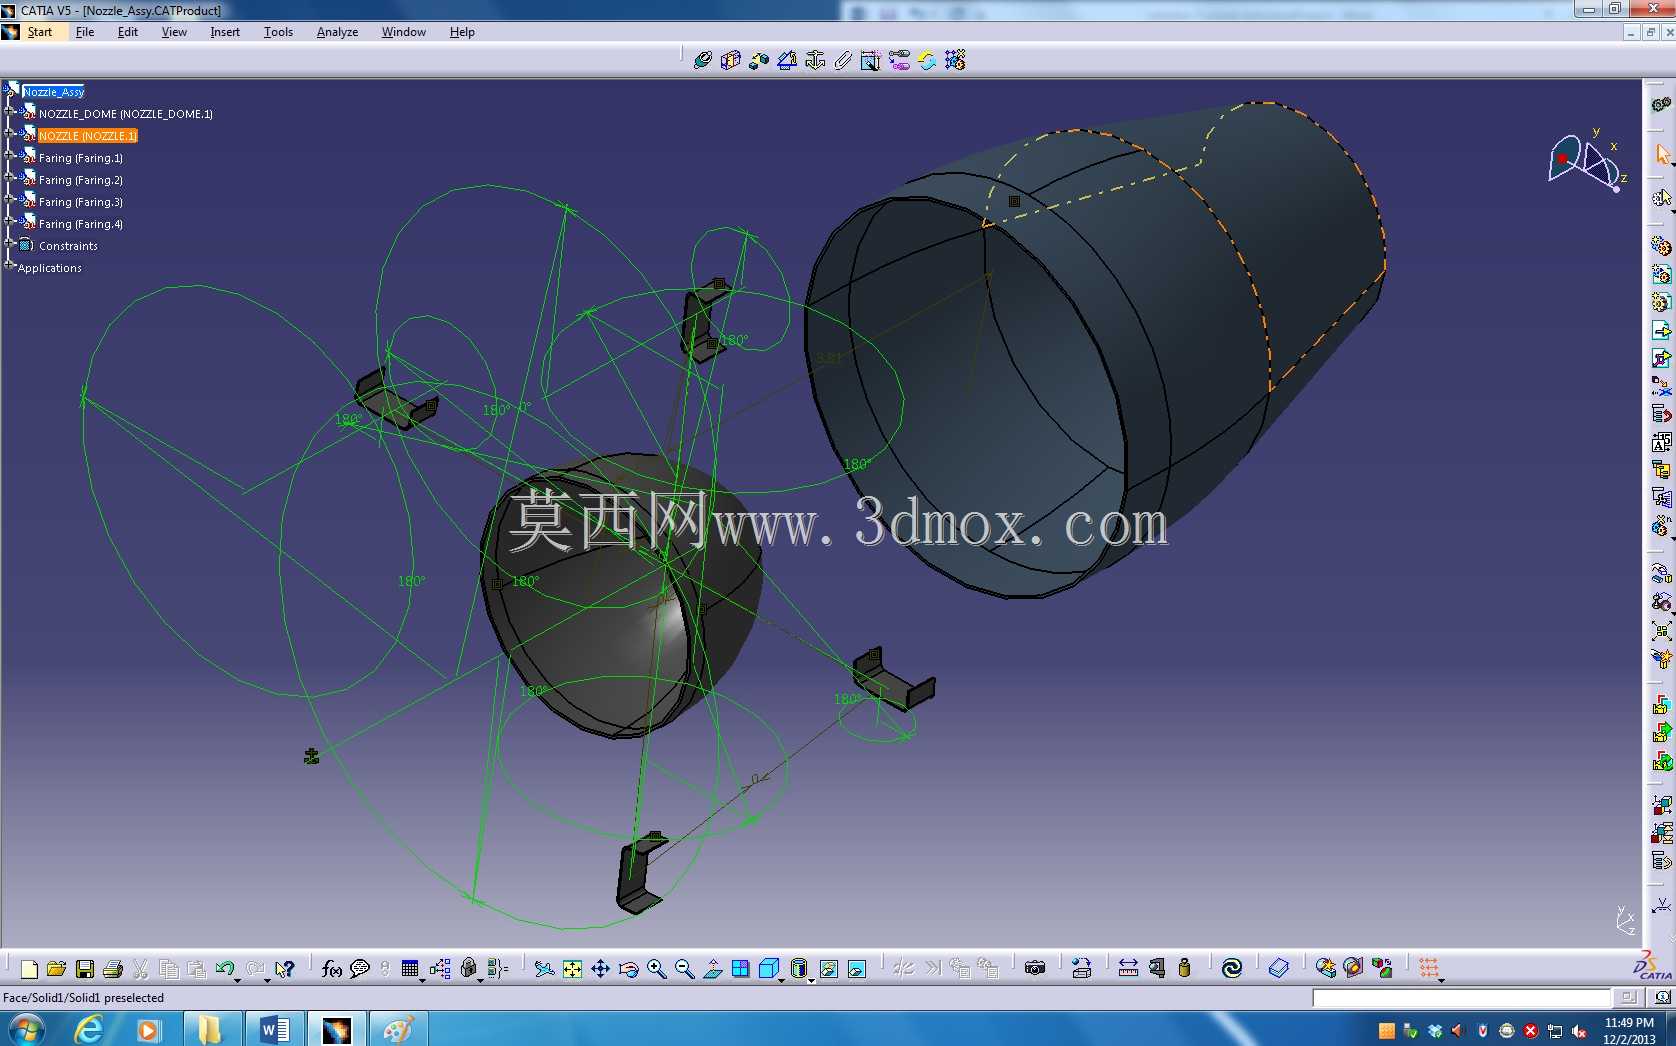This screenshot has width=1676, height=1046.
Task: Select the Rotate view tool
Action: click(x=628, y=968)
